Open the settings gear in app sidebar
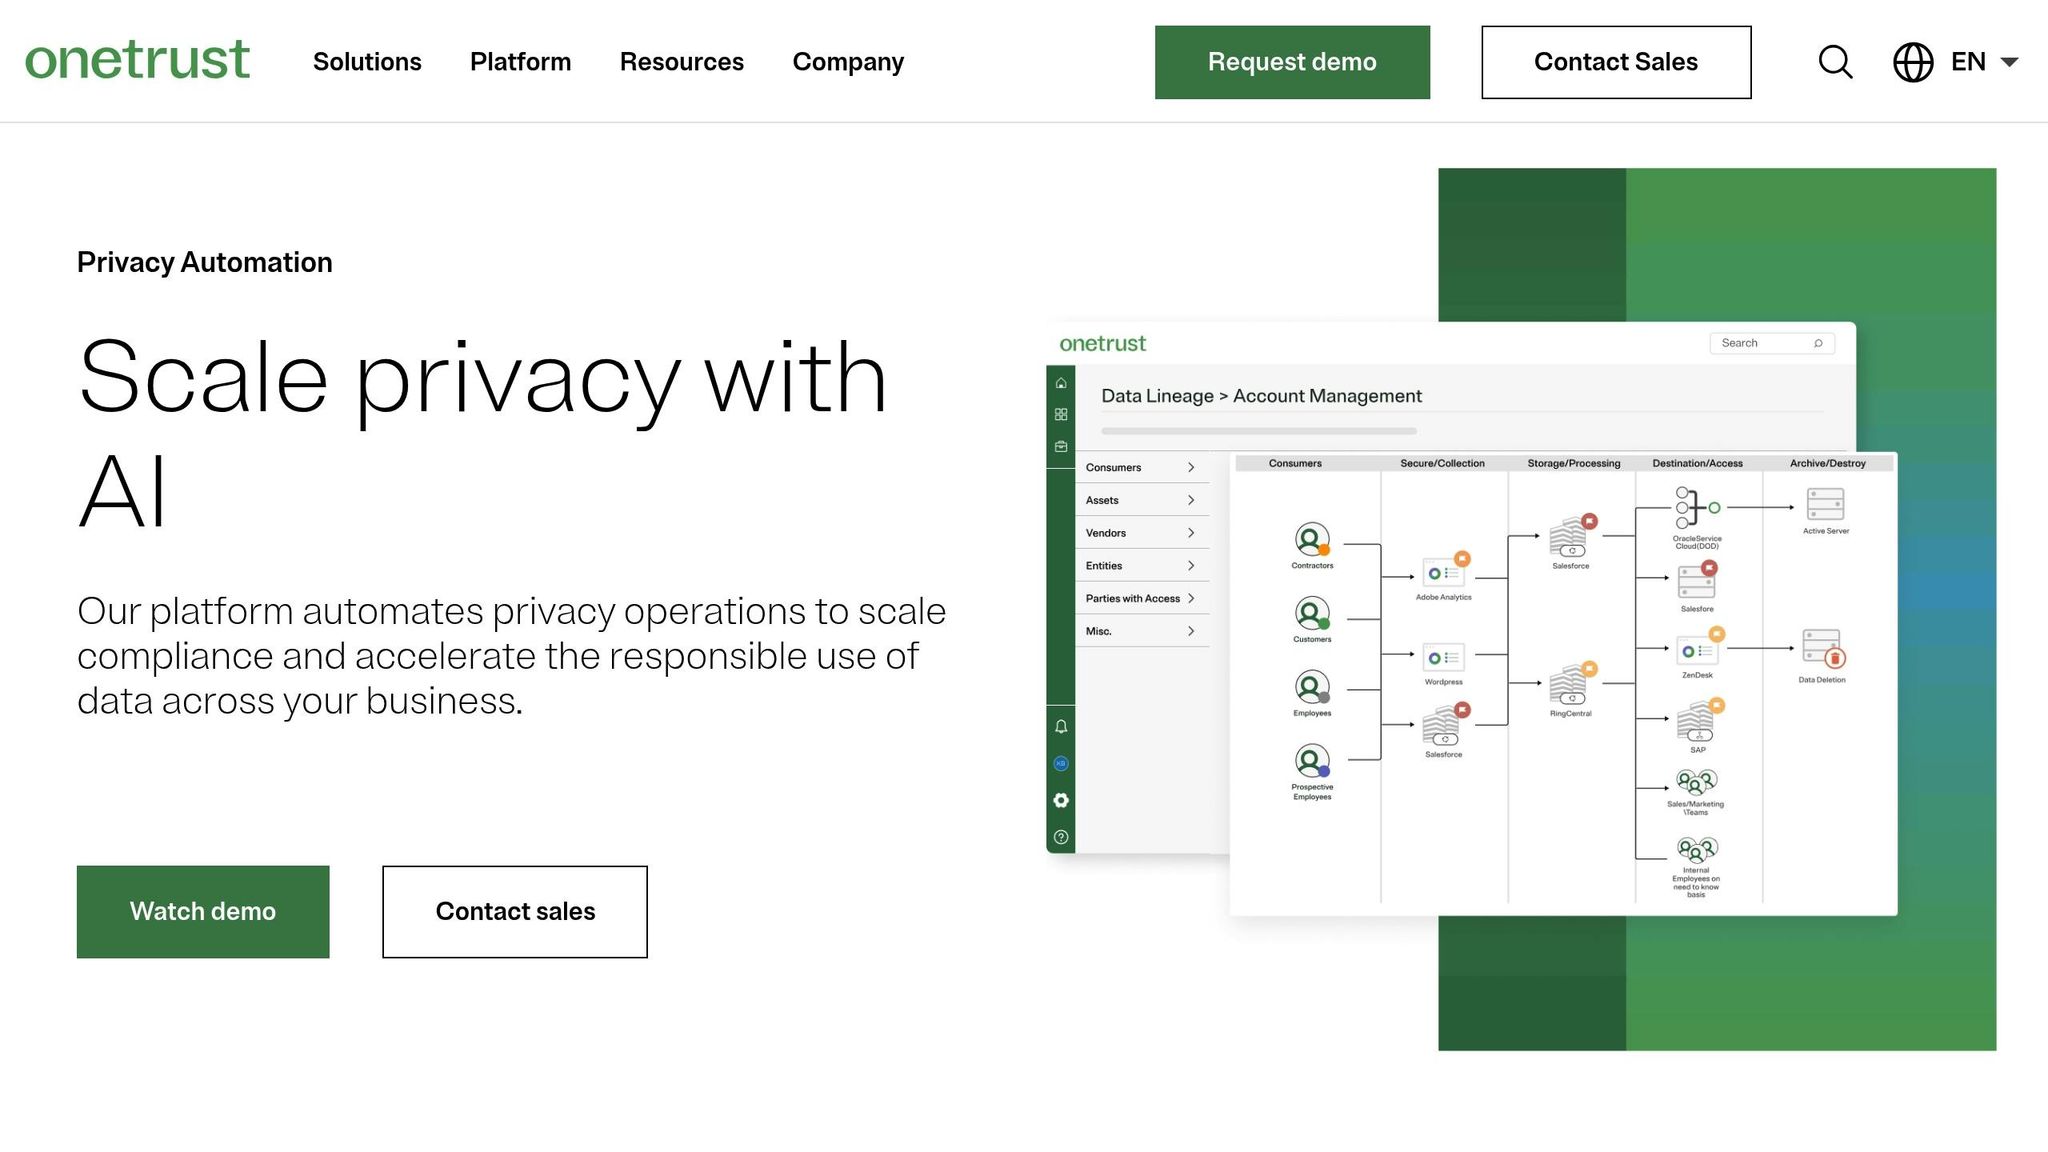This screenshot has height=1152, width=2048. point(1061,800)
